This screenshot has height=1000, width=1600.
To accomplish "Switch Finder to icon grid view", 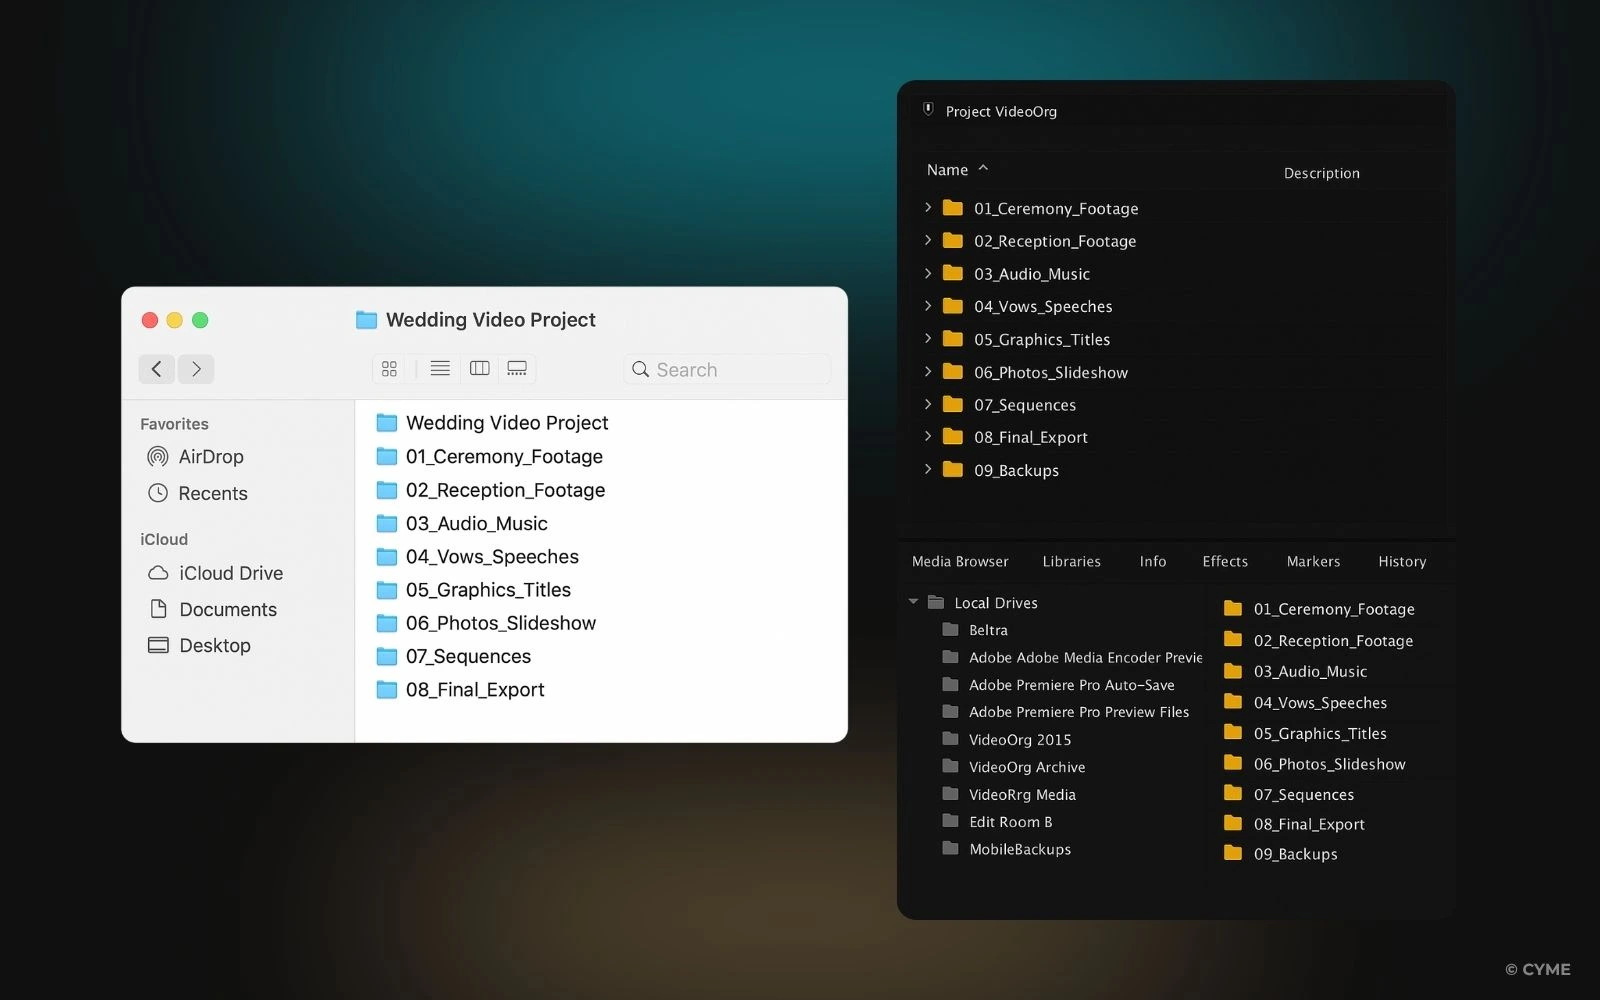I will pos(388,369).
